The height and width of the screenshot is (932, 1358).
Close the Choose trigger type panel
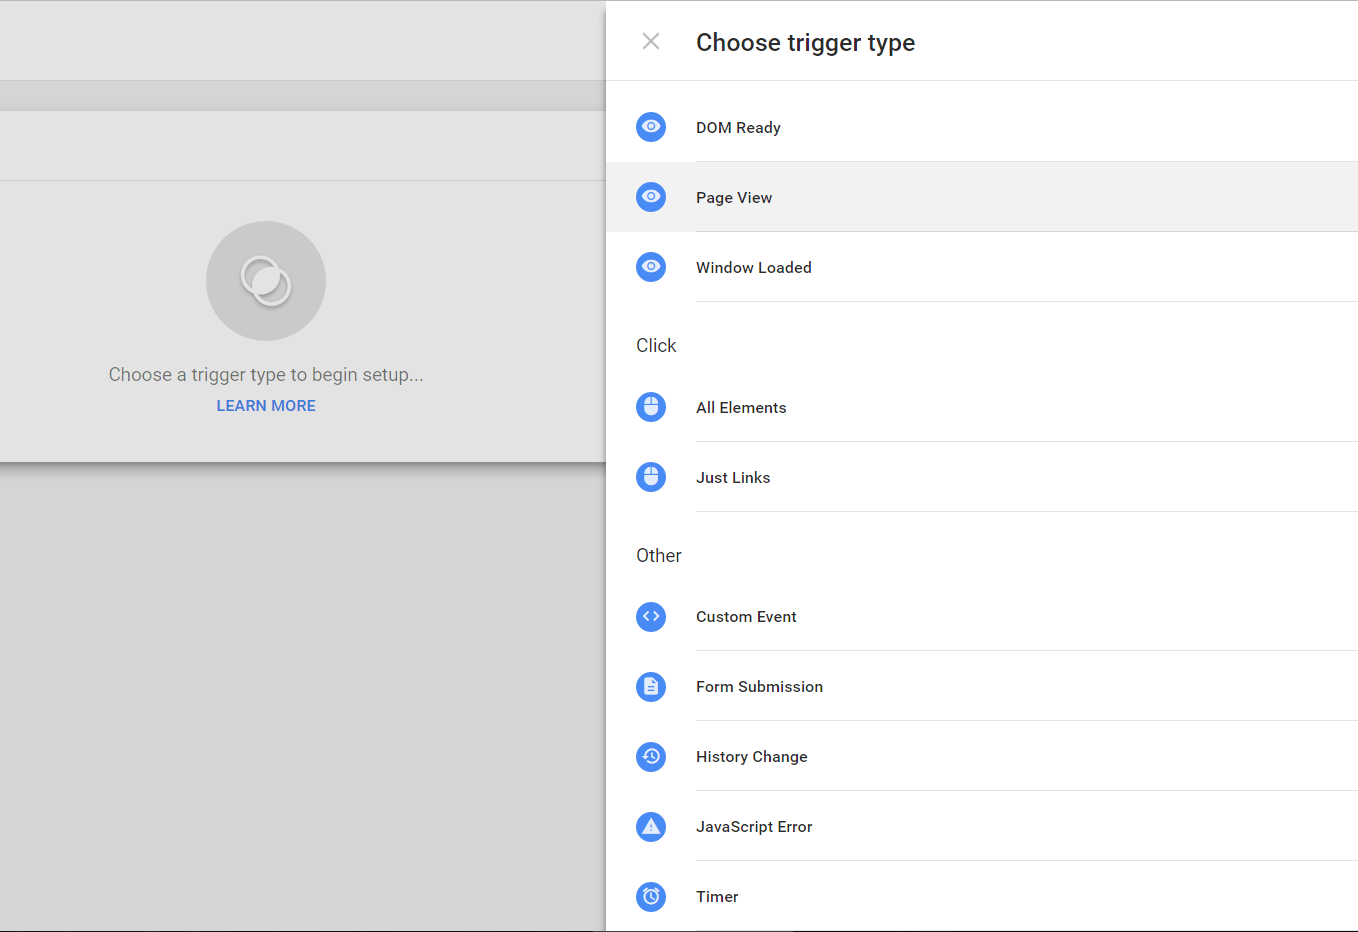point(651,42)
